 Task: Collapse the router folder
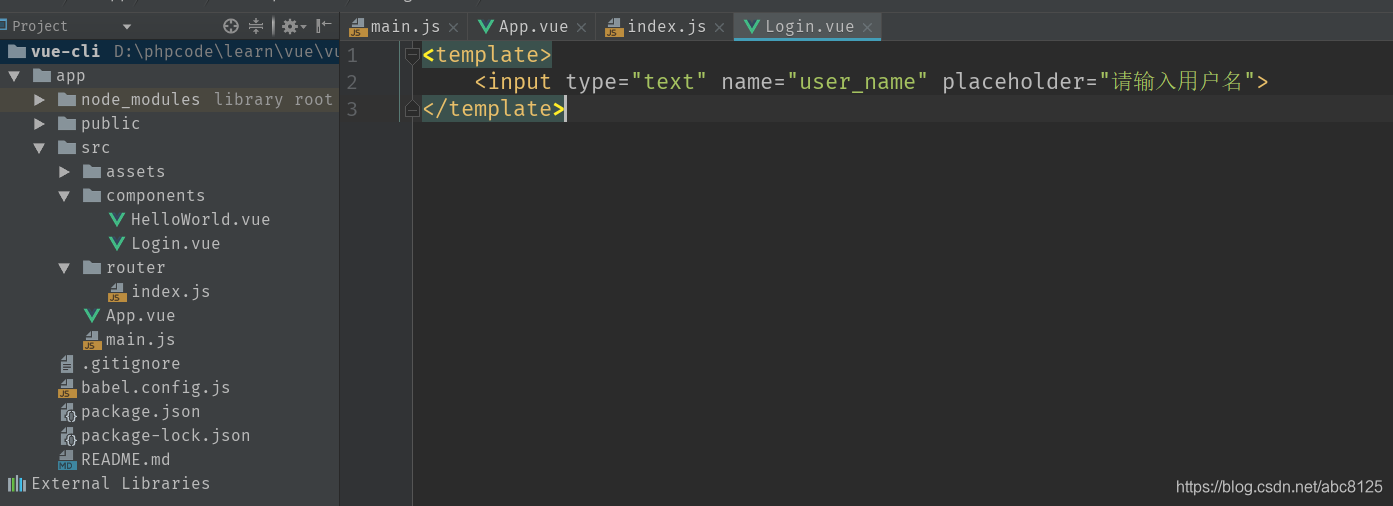[64, 268]
